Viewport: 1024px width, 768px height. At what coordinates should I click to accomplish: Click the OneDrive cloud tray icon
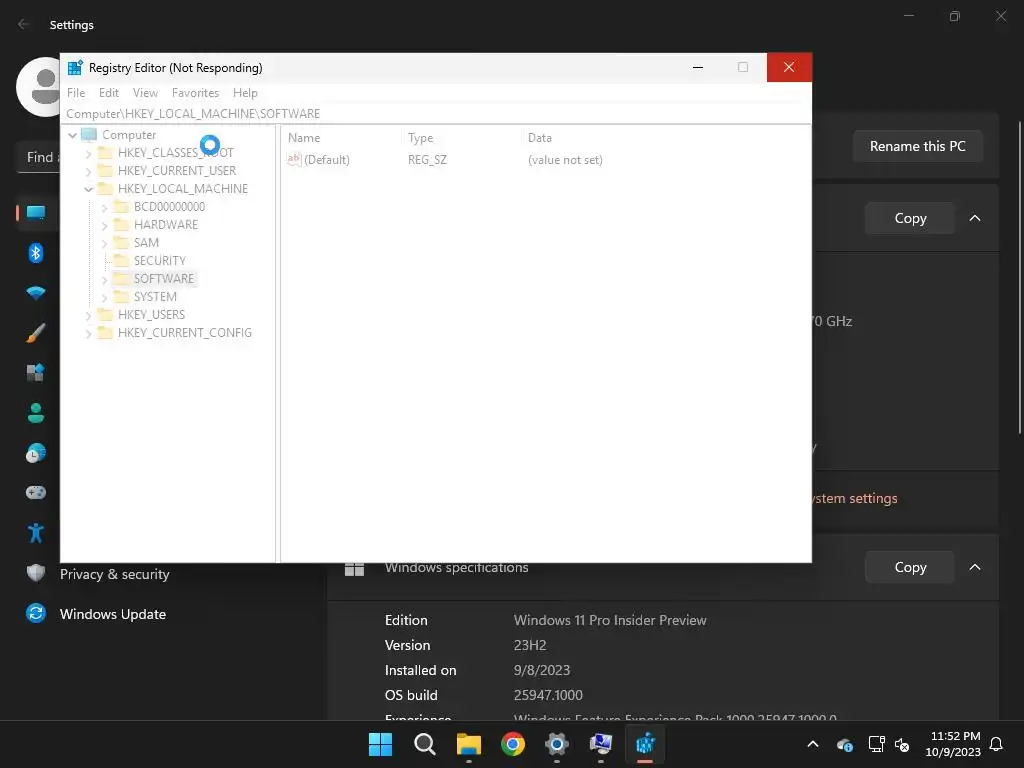(x=844, y=744)
